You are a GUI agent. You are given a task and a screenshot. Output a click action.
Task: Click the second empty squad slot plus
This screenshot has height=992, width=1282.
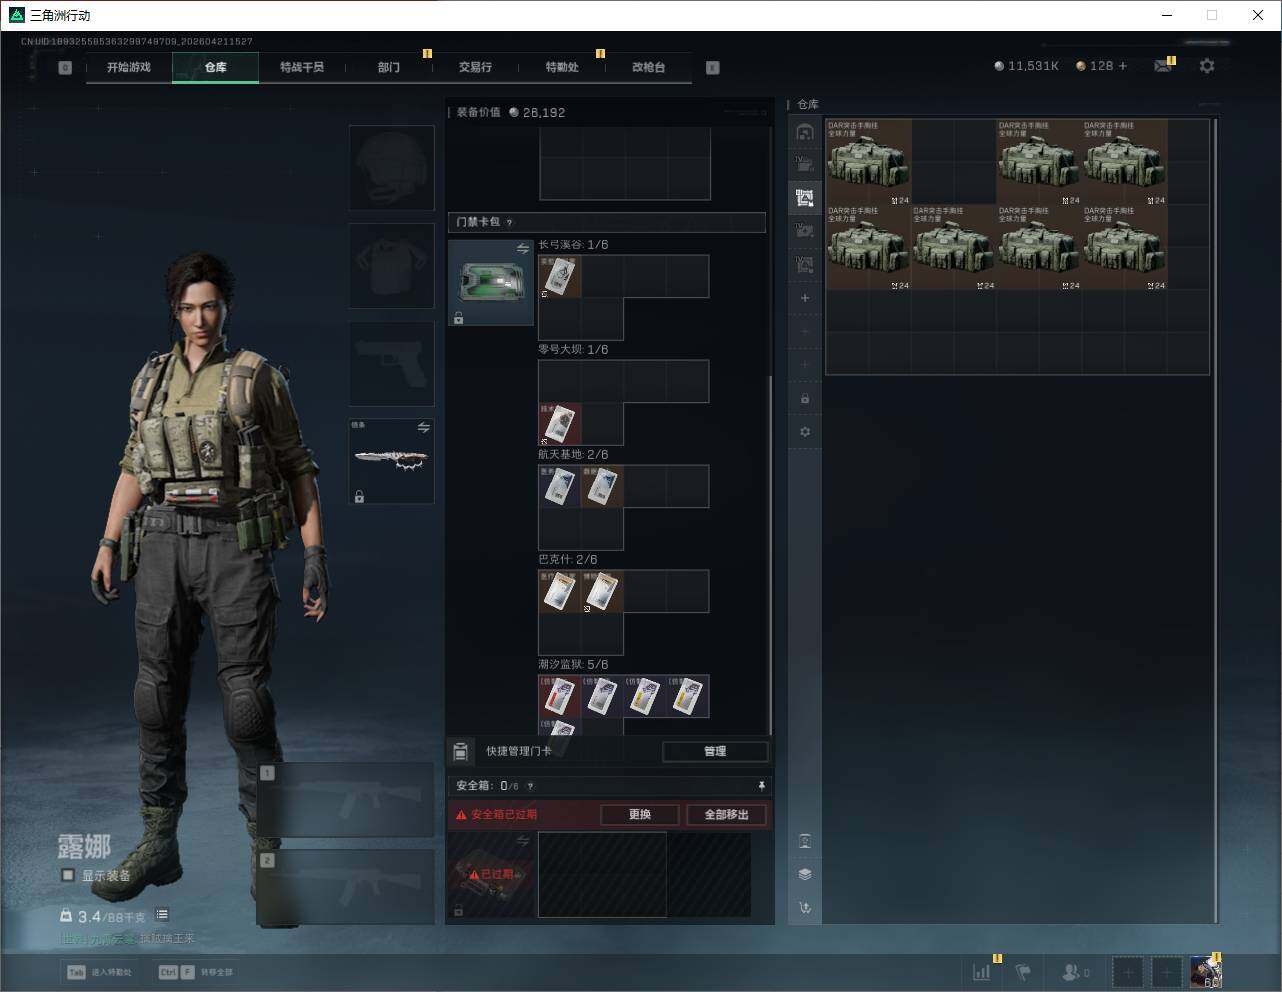coord(1166,972)
